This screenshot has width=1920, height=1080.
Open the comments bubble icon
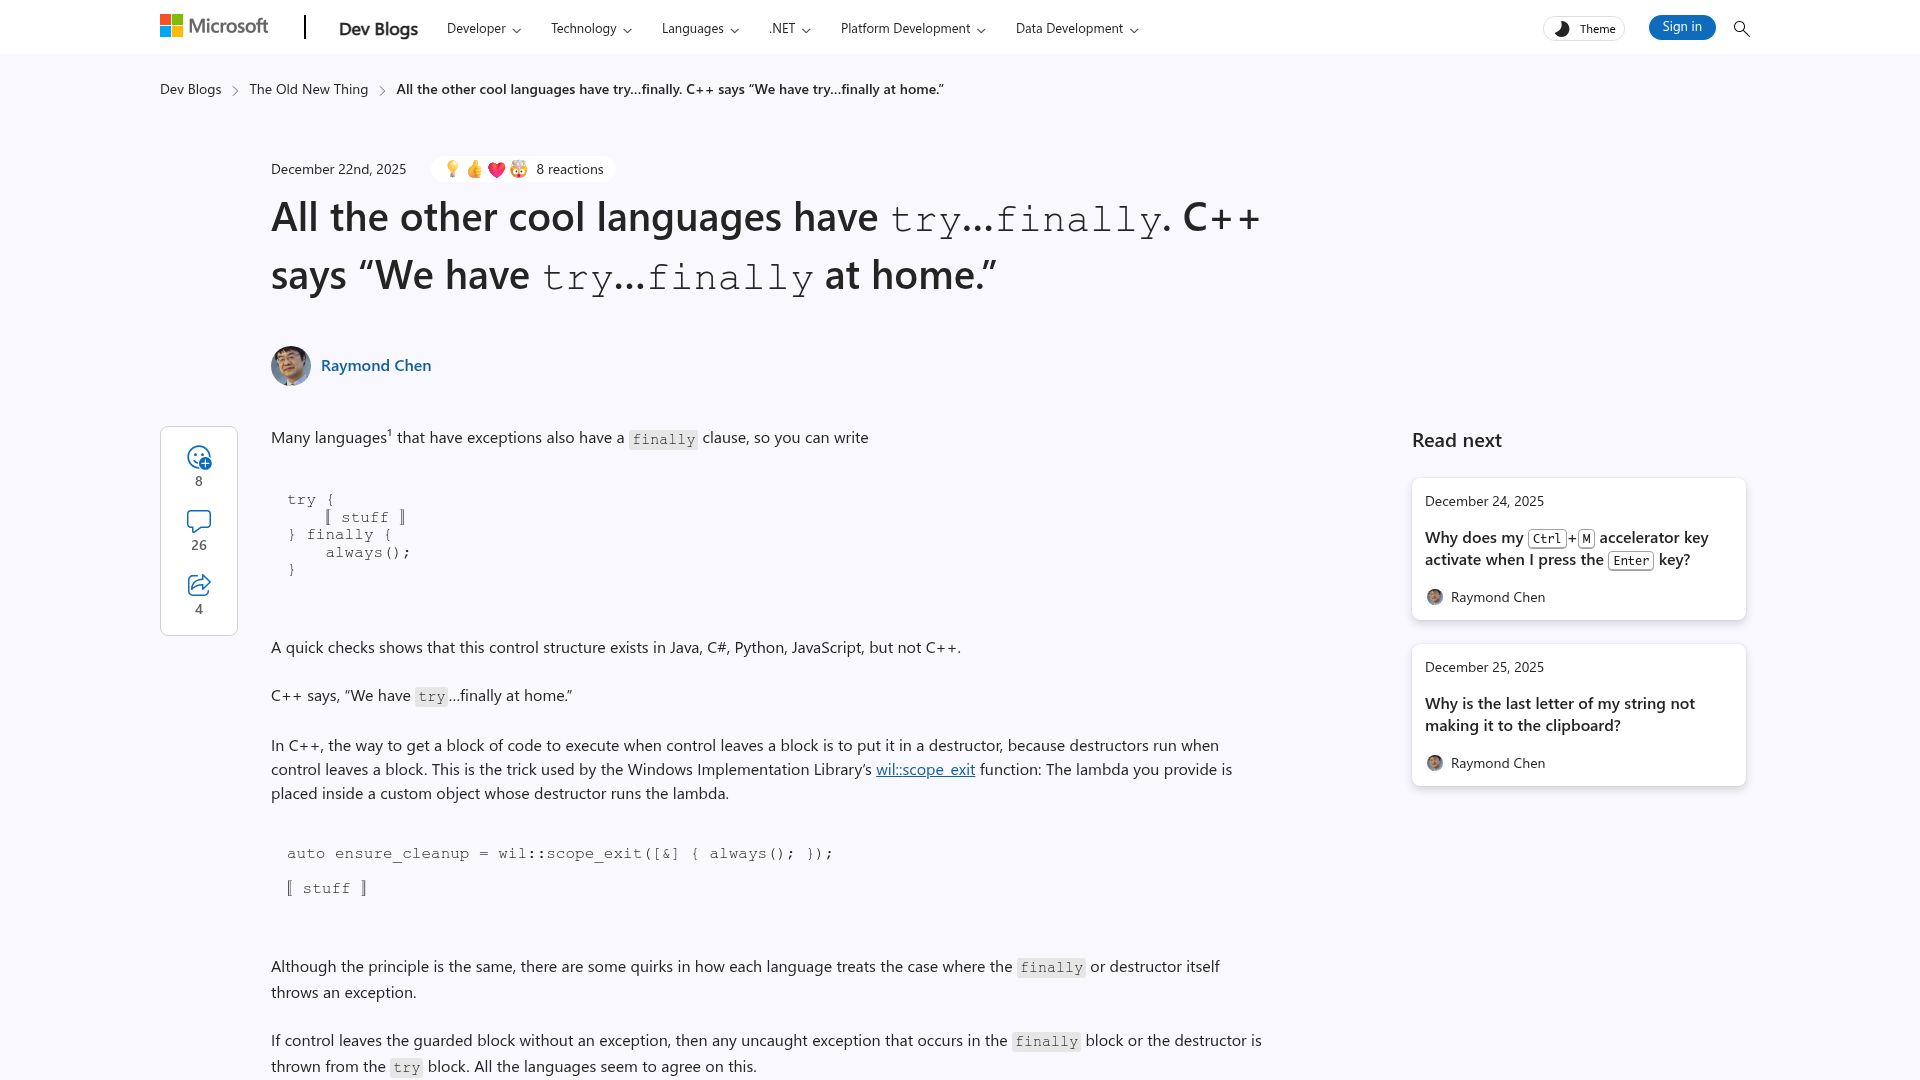(x=199, y=521)
